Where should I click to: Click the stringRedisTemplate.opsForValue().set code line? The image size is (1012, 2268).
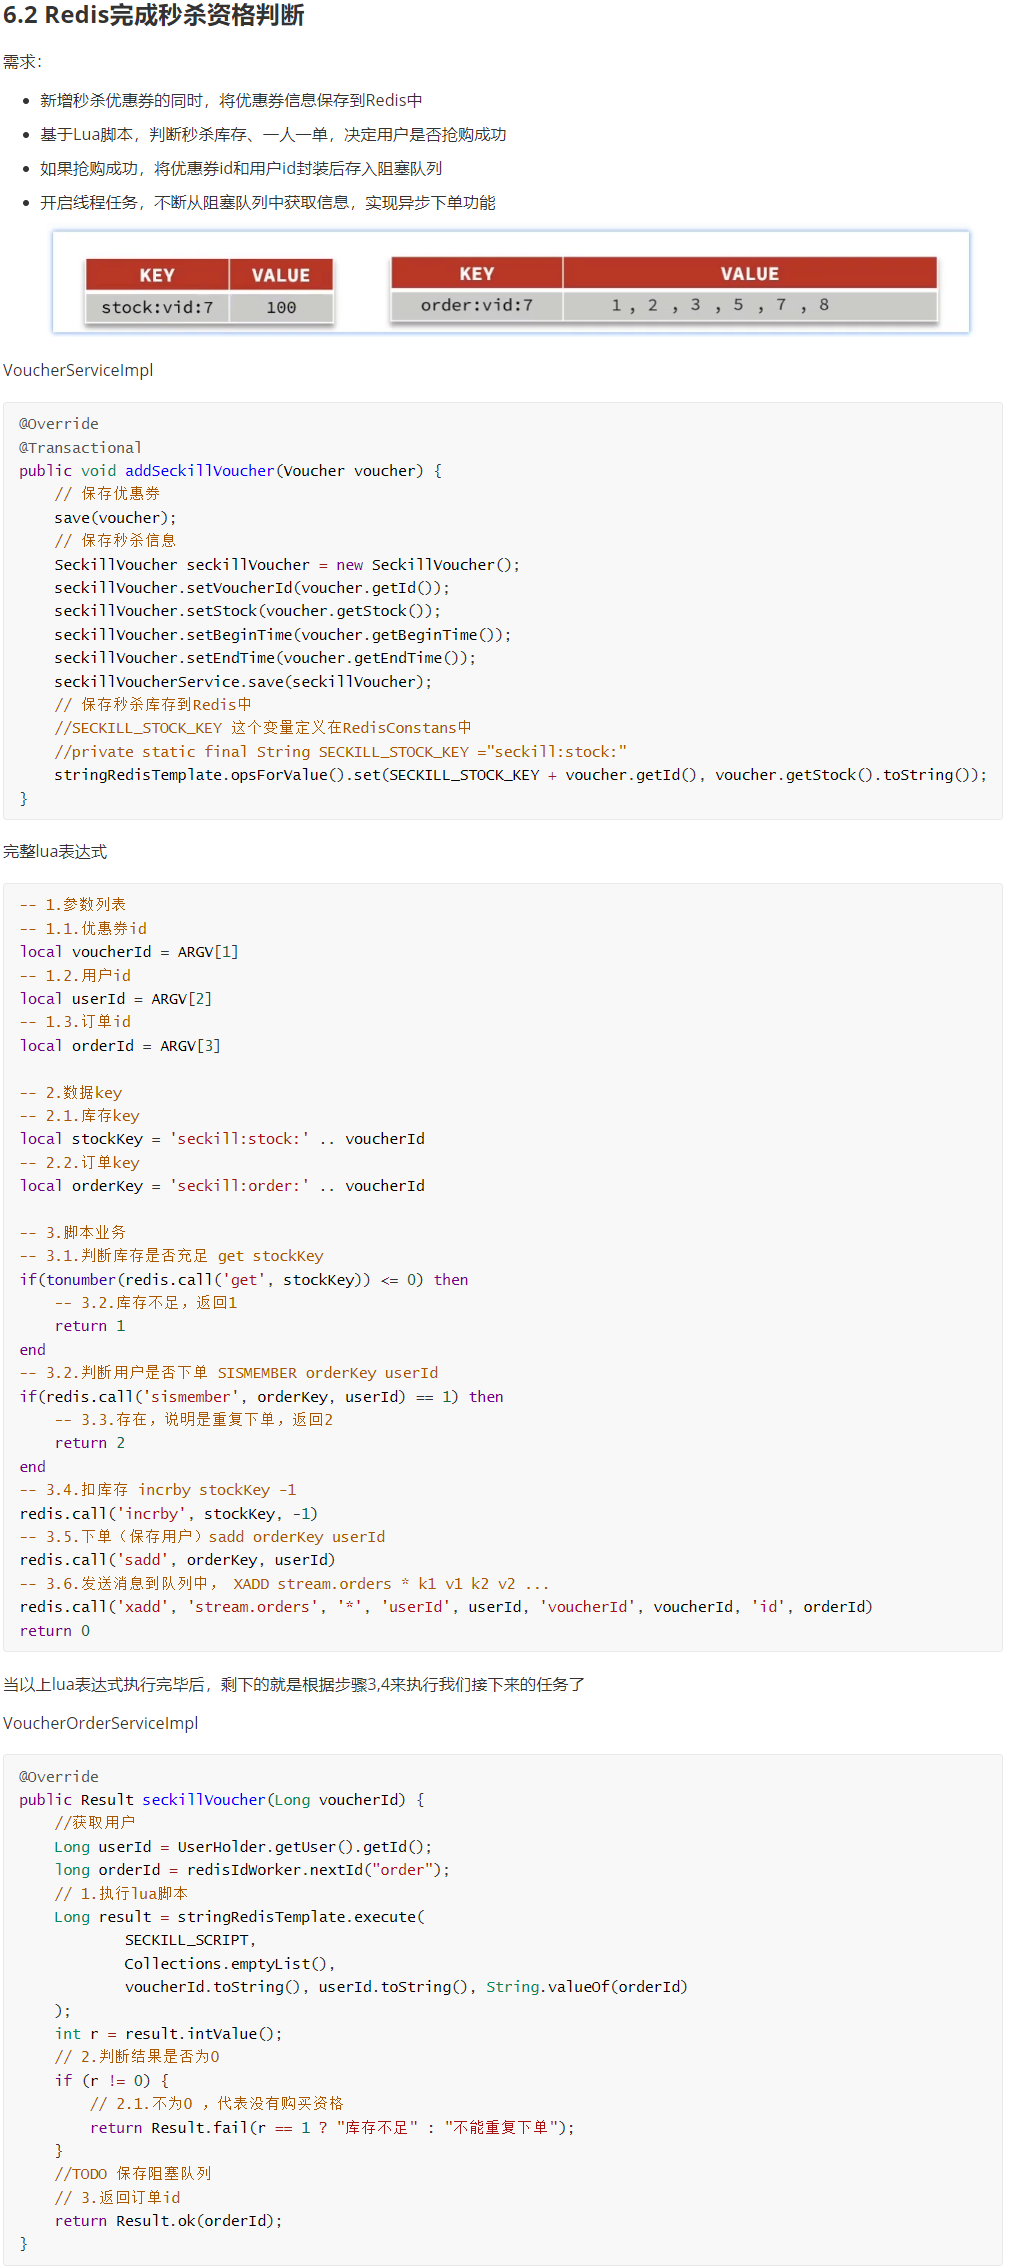coord(520,775)
